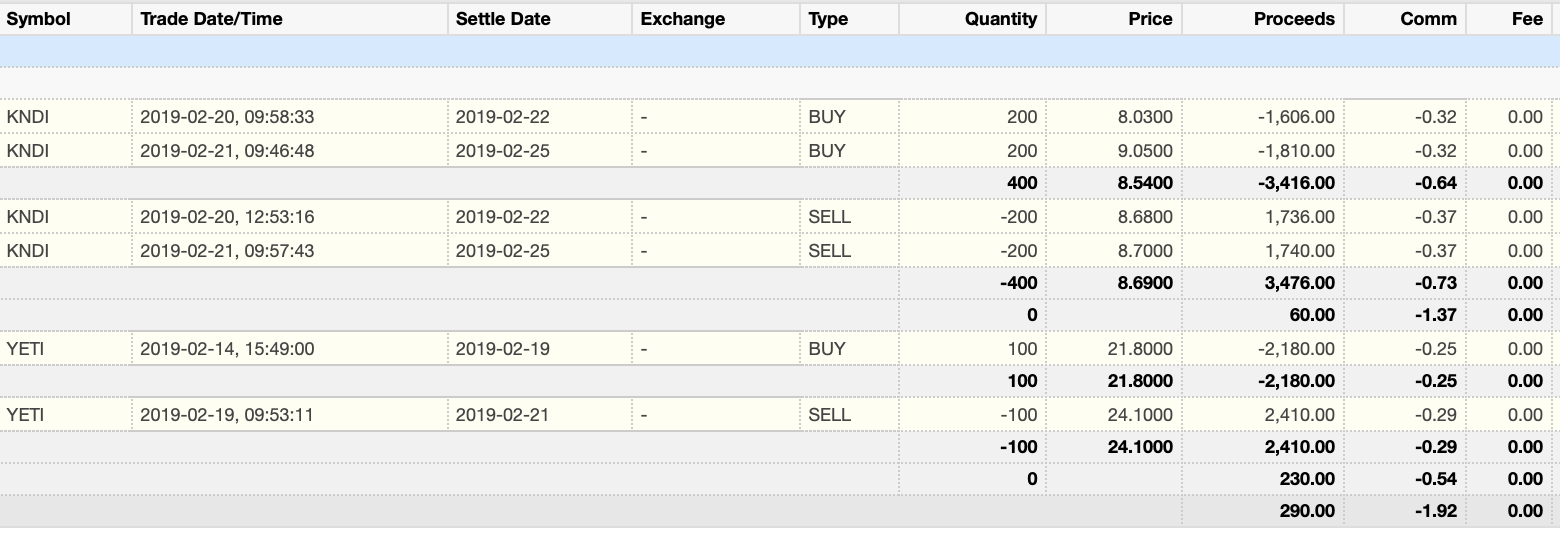The height and width of the screenshot is (536, 1560).
Task: Select the KNDI sell at 12:53:16
Action: 227,217
